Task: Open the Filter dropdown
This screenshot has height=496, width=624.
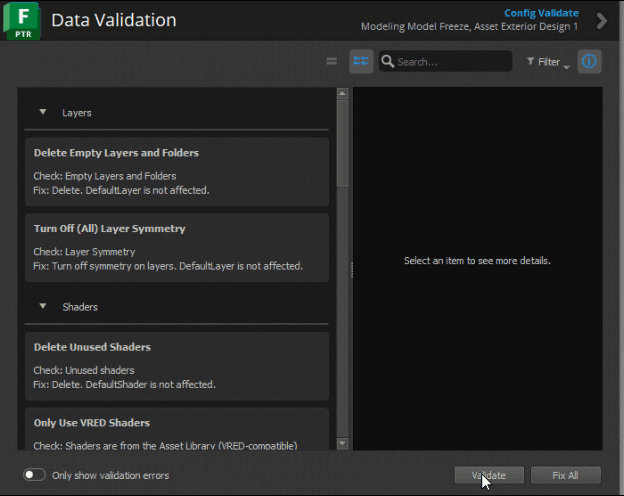Action: (x=548, y=62)
